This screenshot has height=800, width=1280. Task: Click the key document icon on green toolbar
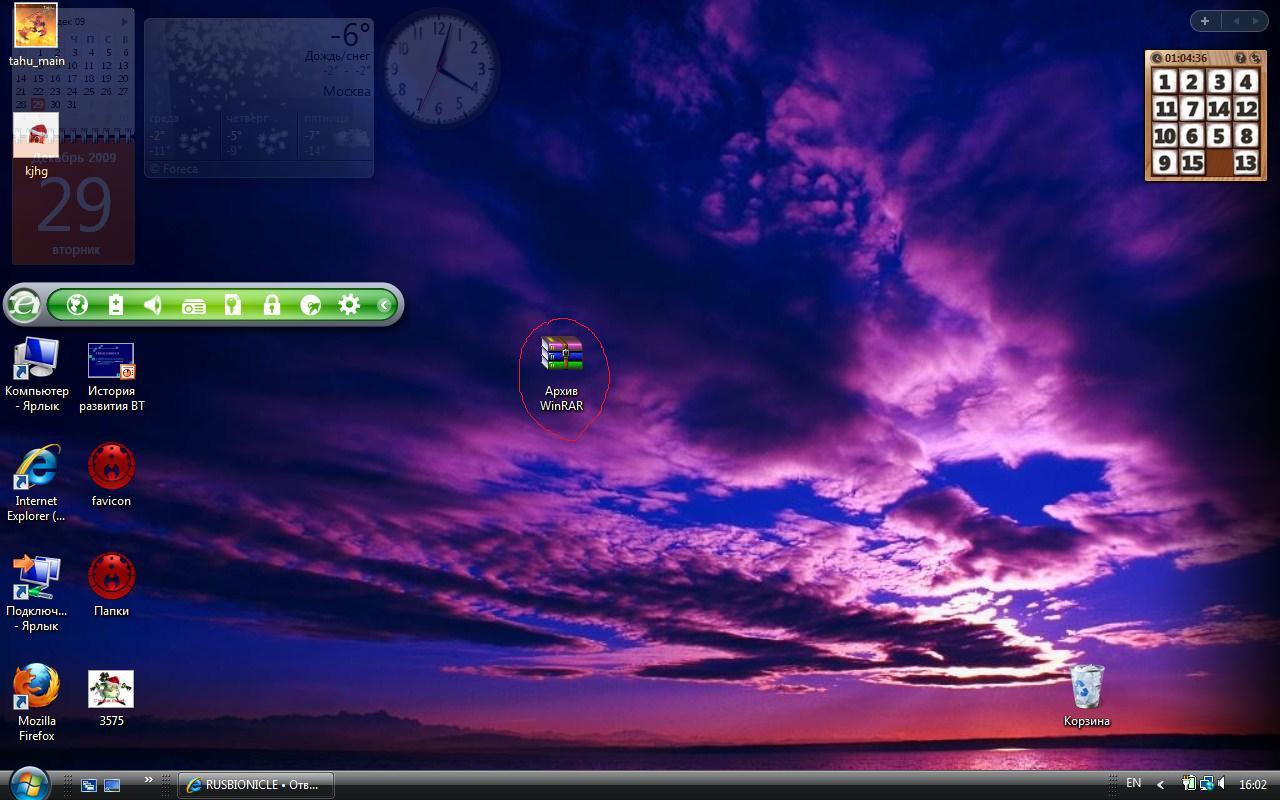233,305
